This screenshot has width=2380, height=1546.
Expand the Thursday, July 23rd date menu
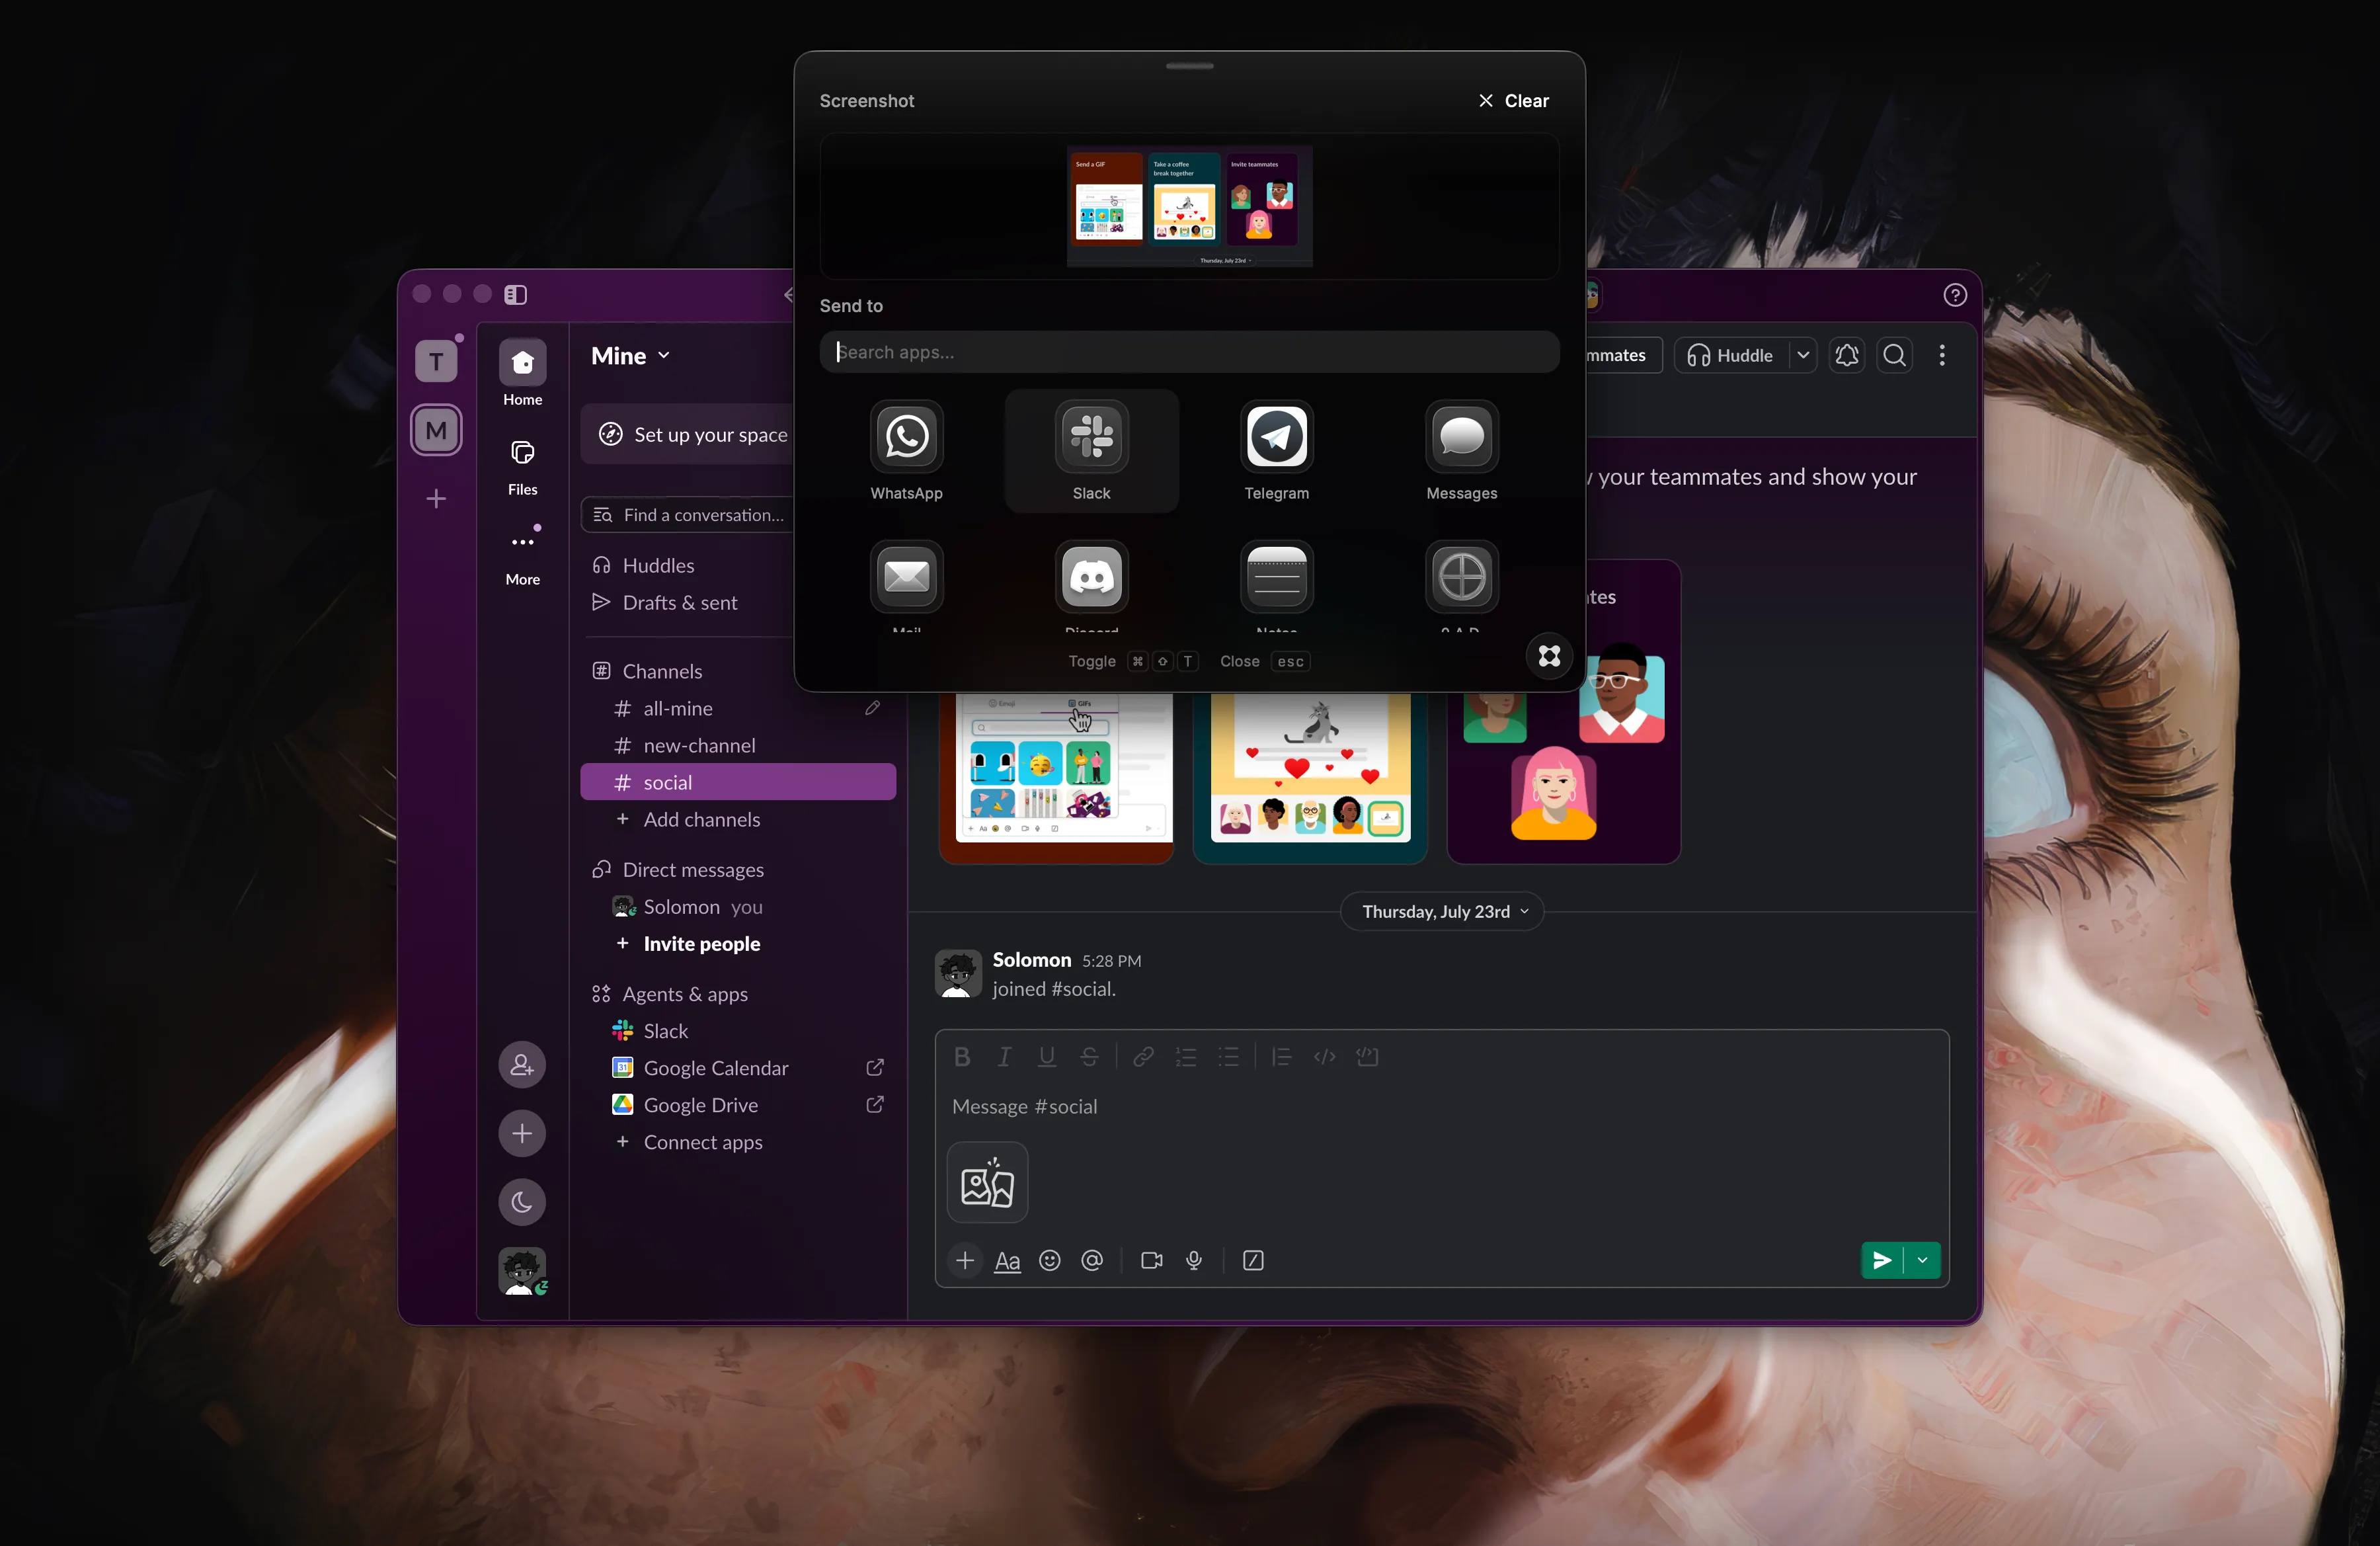click(1441, 911)
